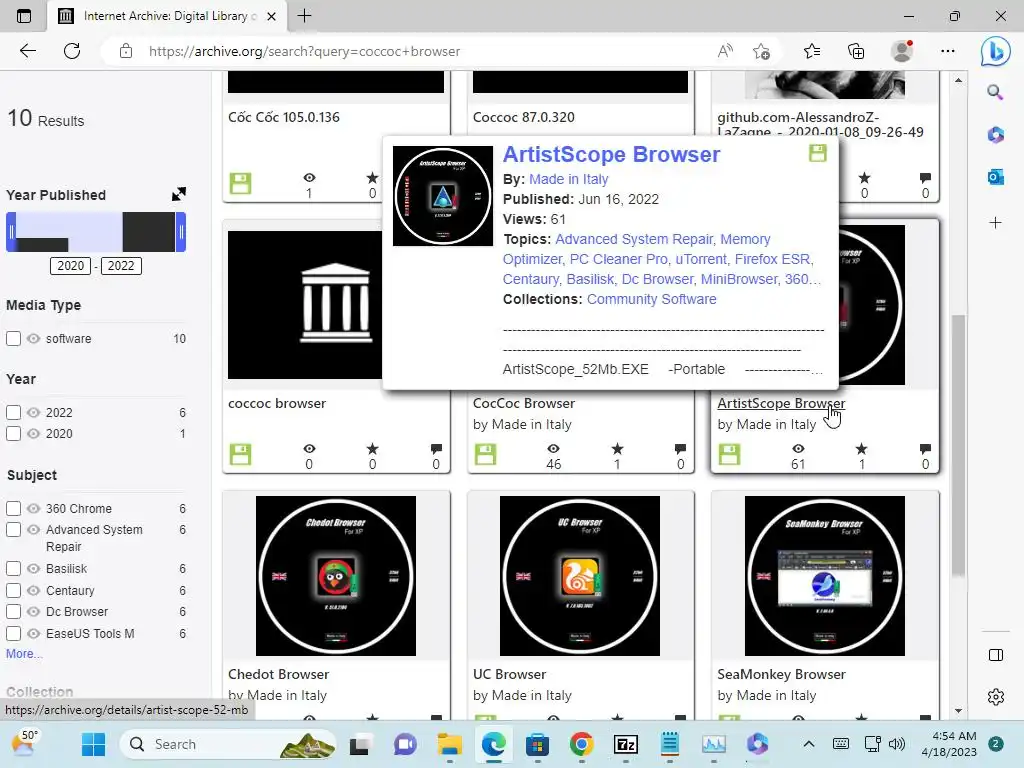Show hidden system tray icons
This screenshot has width=1024, height=768.
coord(808,744)
